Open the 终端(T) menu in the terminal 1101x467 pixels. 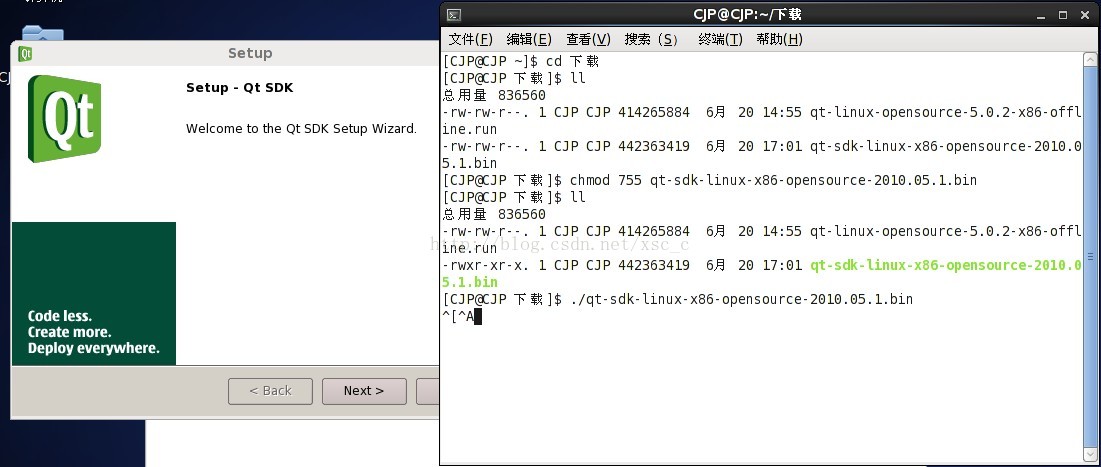pyautogui.click(x=720, y=39)
